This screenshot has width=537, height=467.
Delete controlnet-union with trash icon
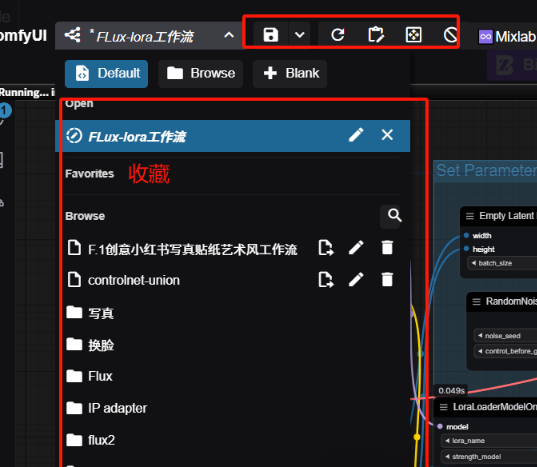pos(387,279)
